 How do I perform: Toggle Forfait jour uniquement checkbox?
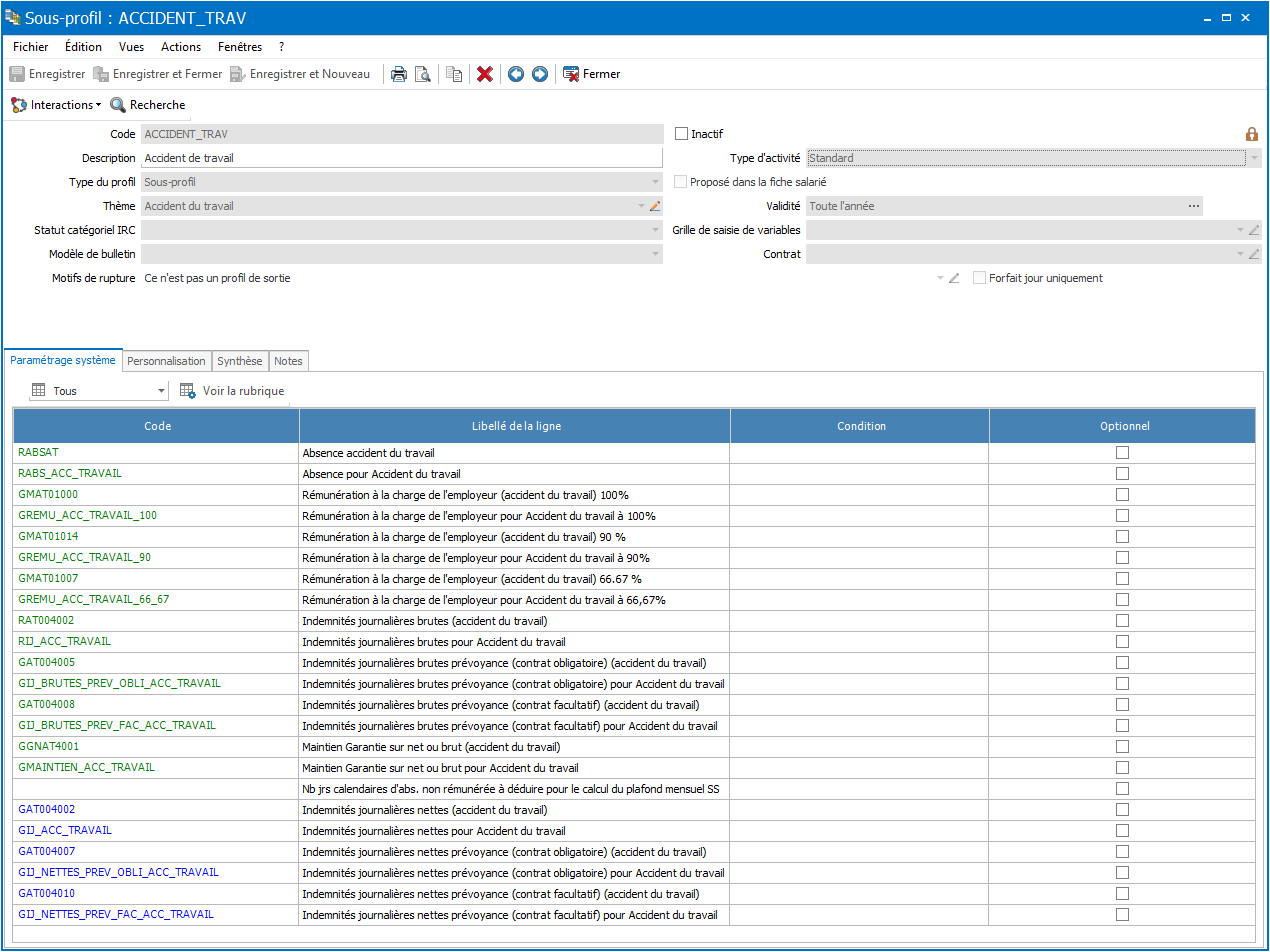point(980,278)
